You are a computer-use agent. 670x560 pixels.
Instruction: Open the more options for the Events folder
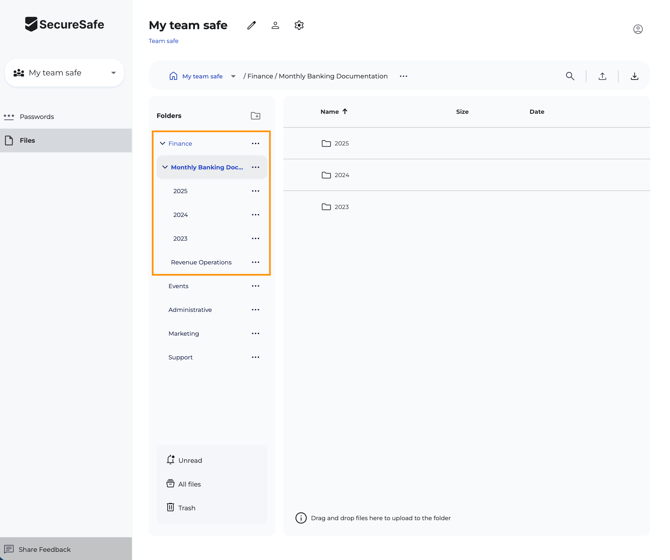255,286
